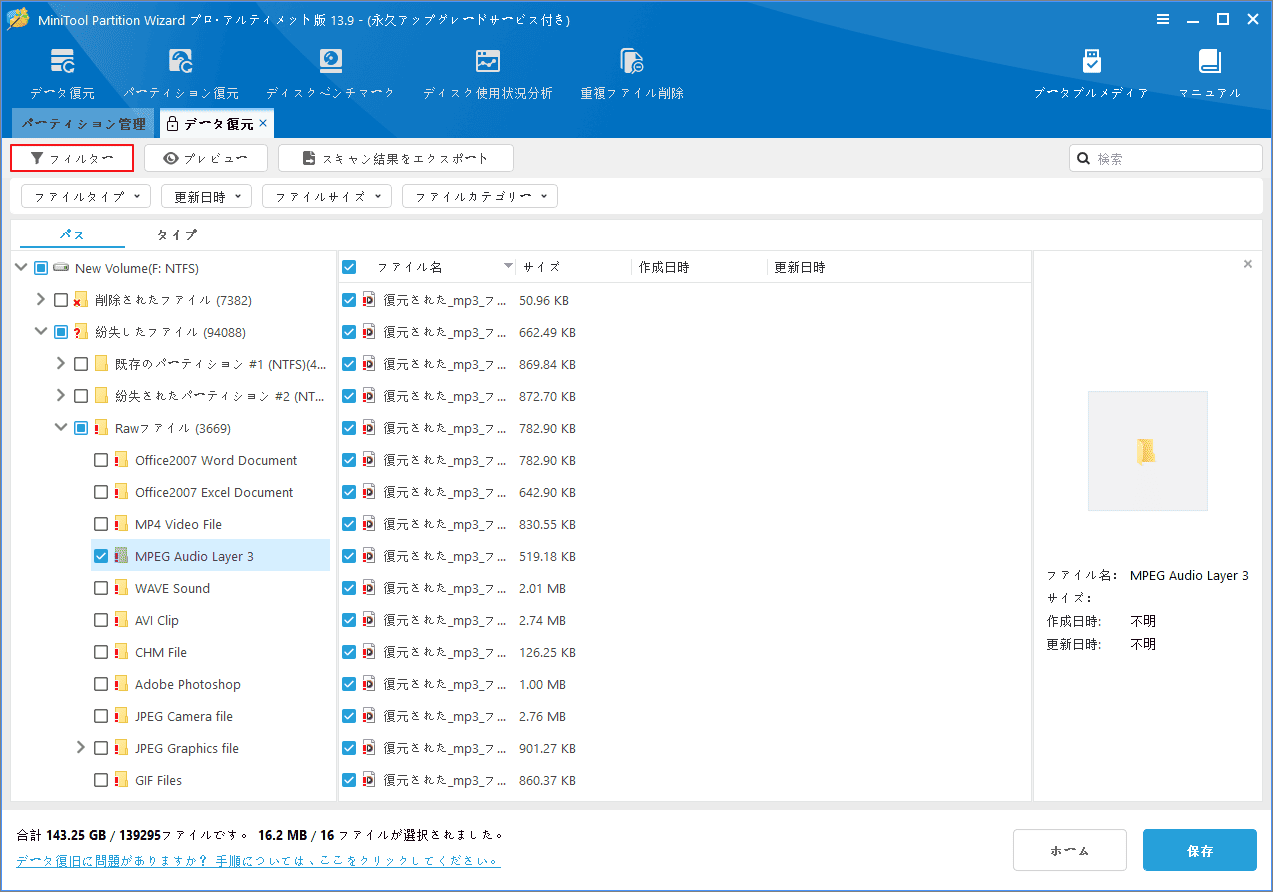
Task: Open the file type (ファイルタイプ) dropdown
Action: point(86,196)
